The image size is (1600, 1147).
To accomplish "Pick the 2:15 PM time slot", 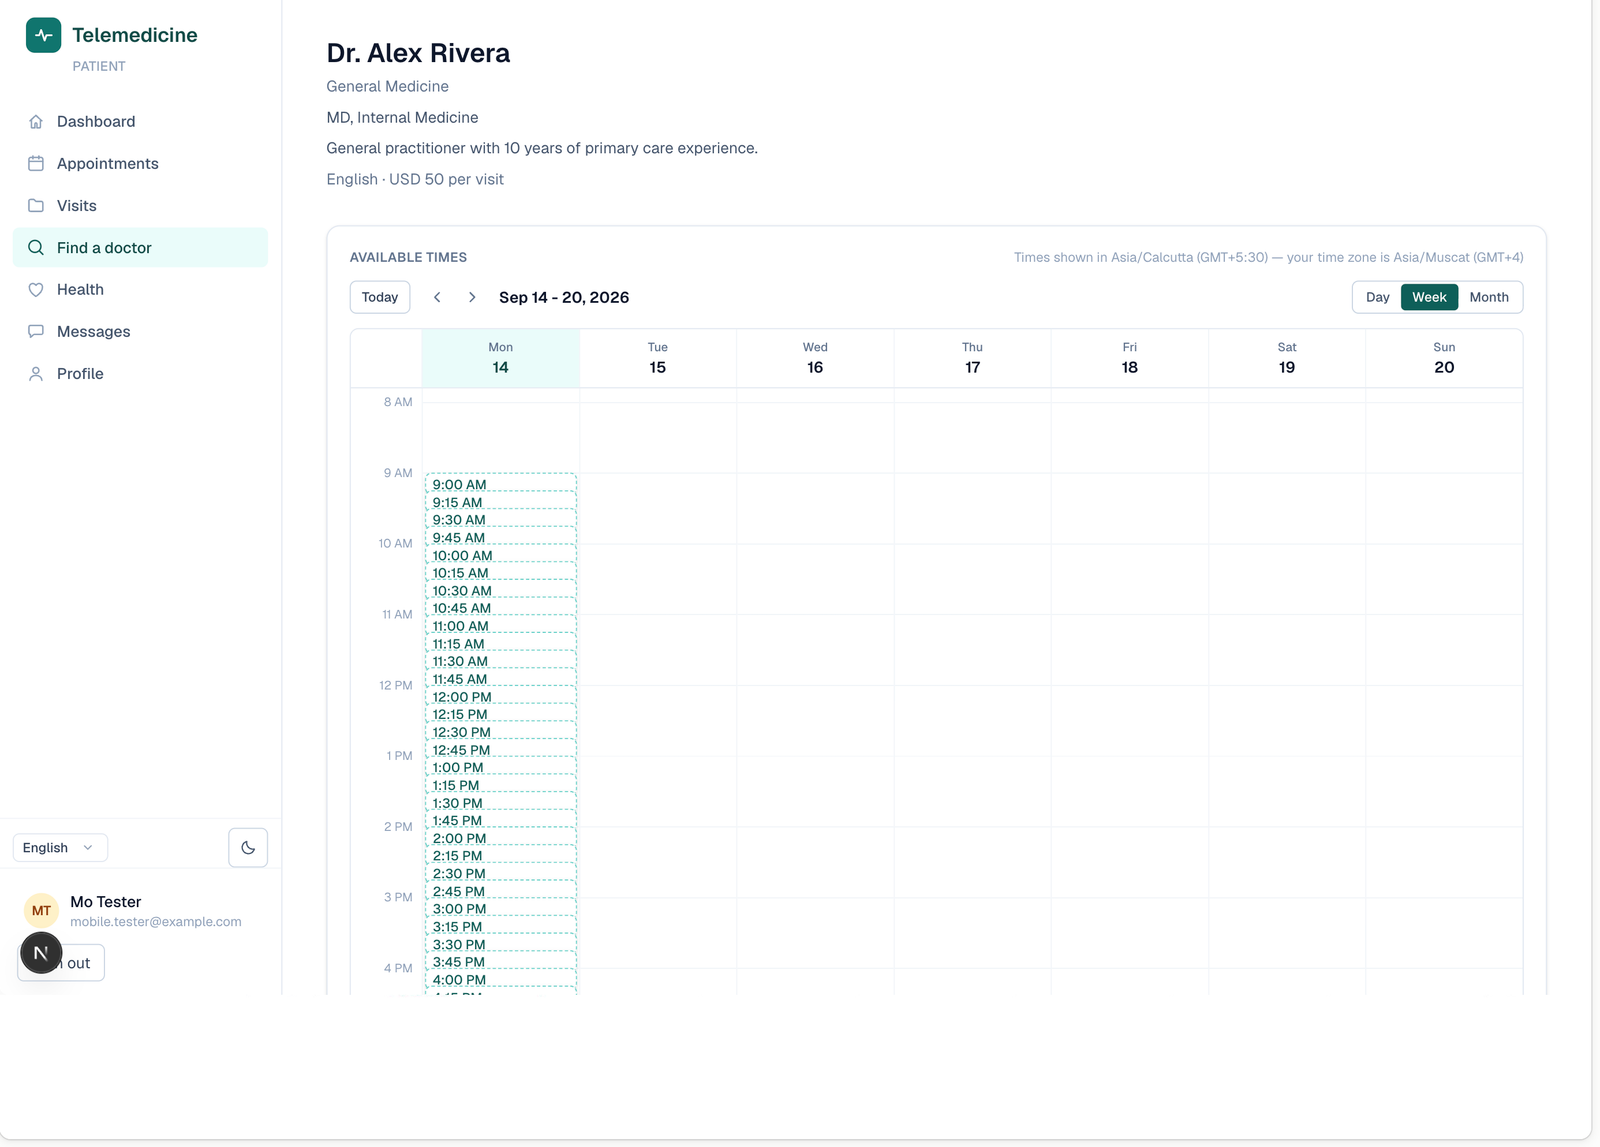I will pyautogui.click(x=501, y=854).
